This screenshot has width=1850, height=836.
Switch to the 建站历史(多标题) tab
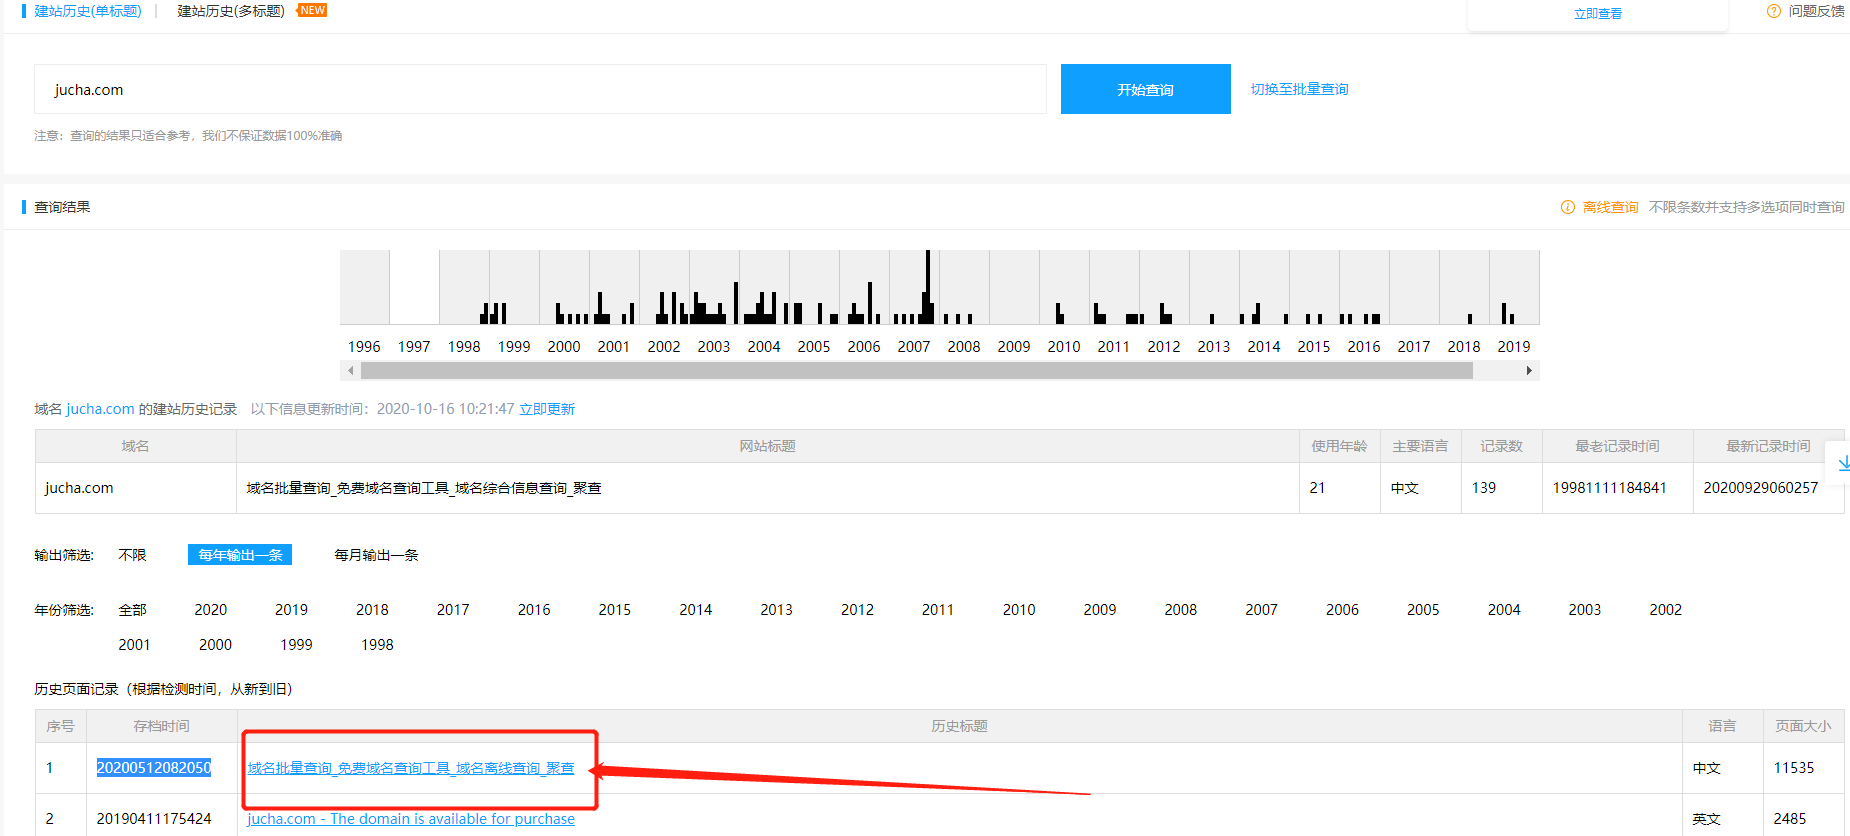(x=231, y=11)
